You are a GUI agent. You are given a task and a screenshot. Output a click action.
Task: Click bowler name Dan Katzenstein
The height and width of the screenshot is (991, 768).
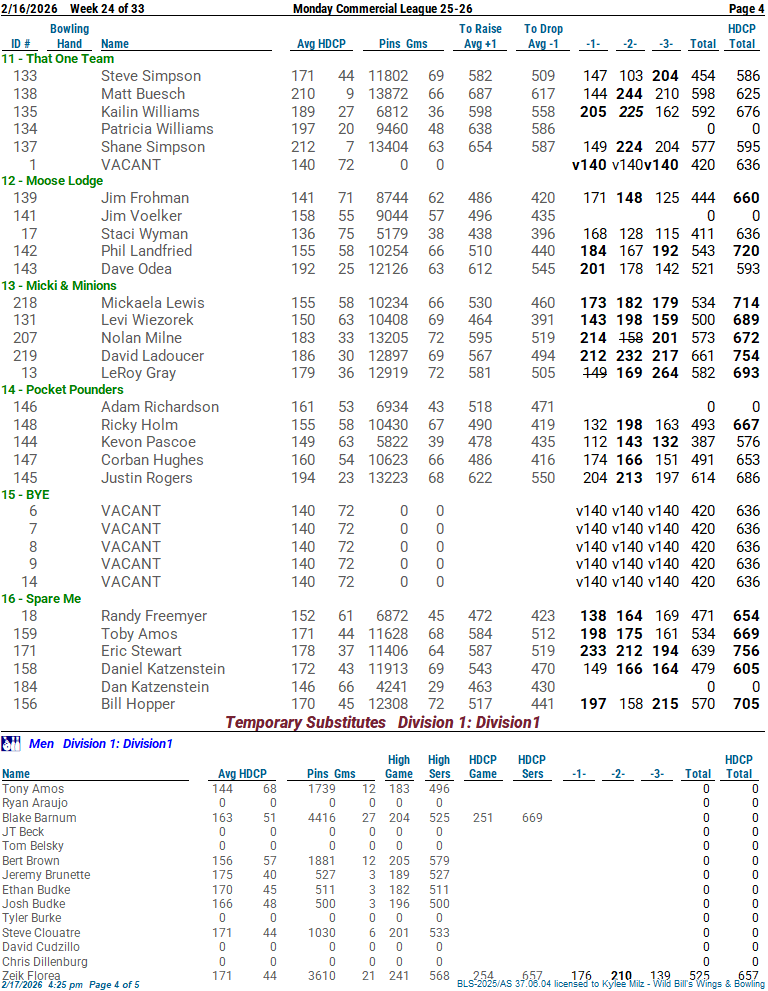click(154, 687)
